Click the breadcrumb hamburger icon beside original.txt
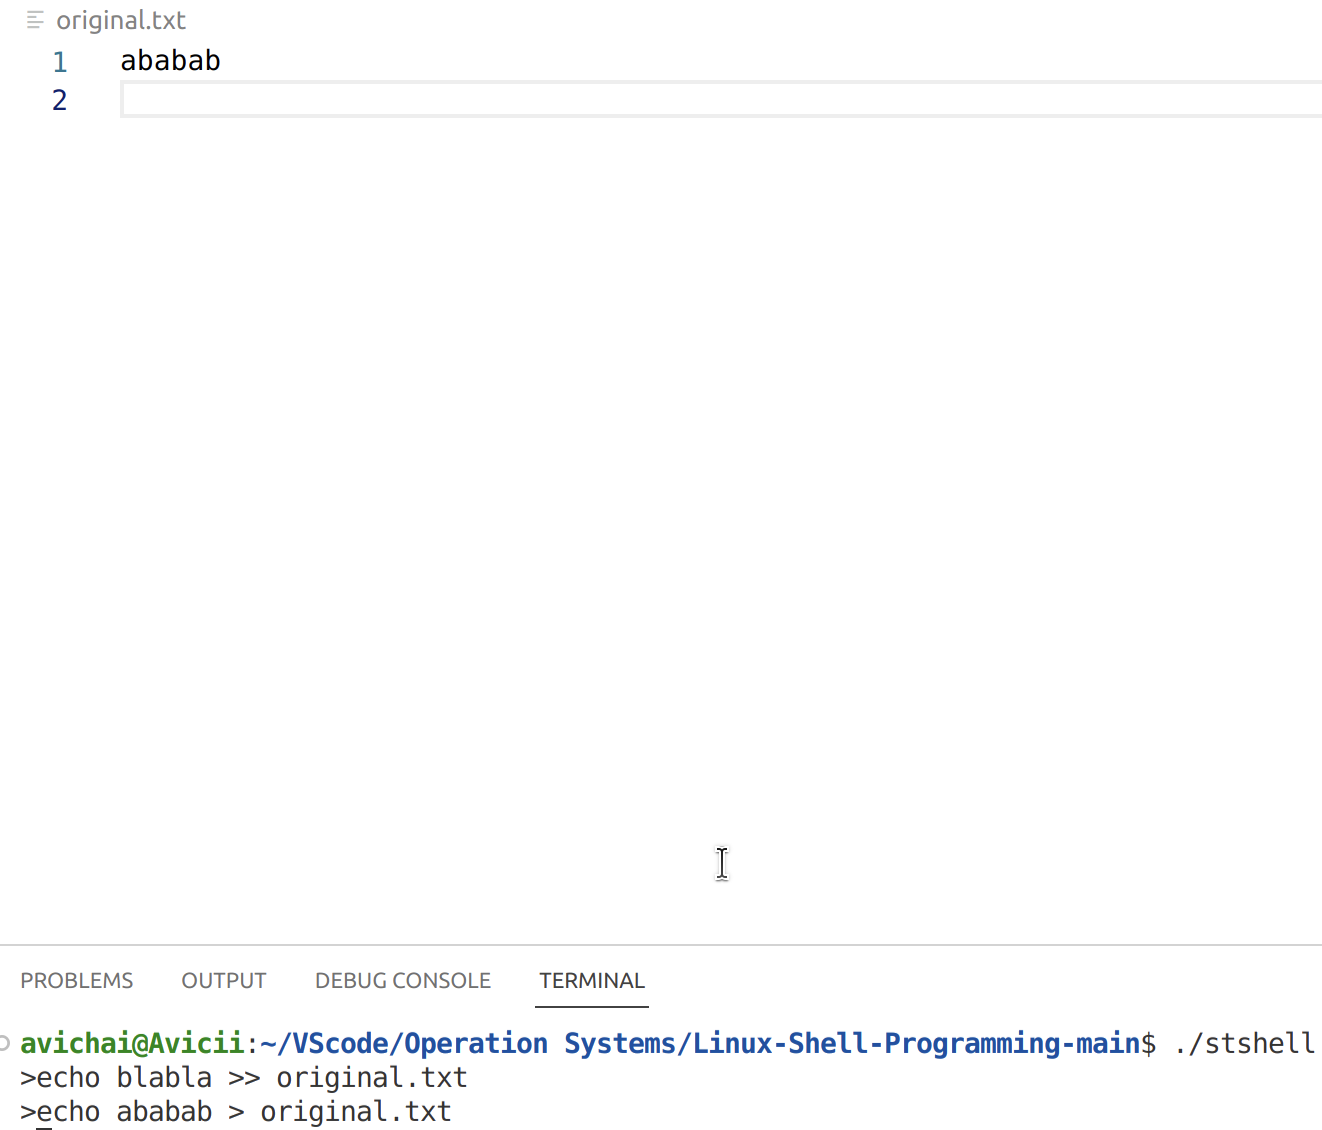The image size is (1322, 1130). tap(34, 19)
